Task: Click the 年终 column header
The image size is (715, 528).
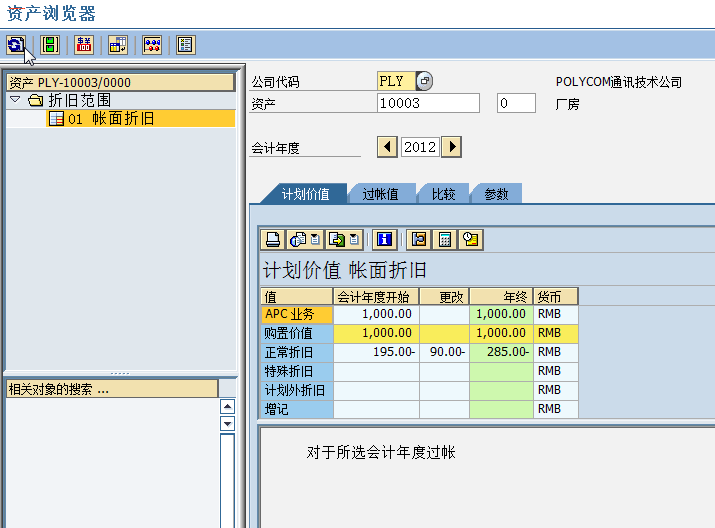Action: point(501,296)
